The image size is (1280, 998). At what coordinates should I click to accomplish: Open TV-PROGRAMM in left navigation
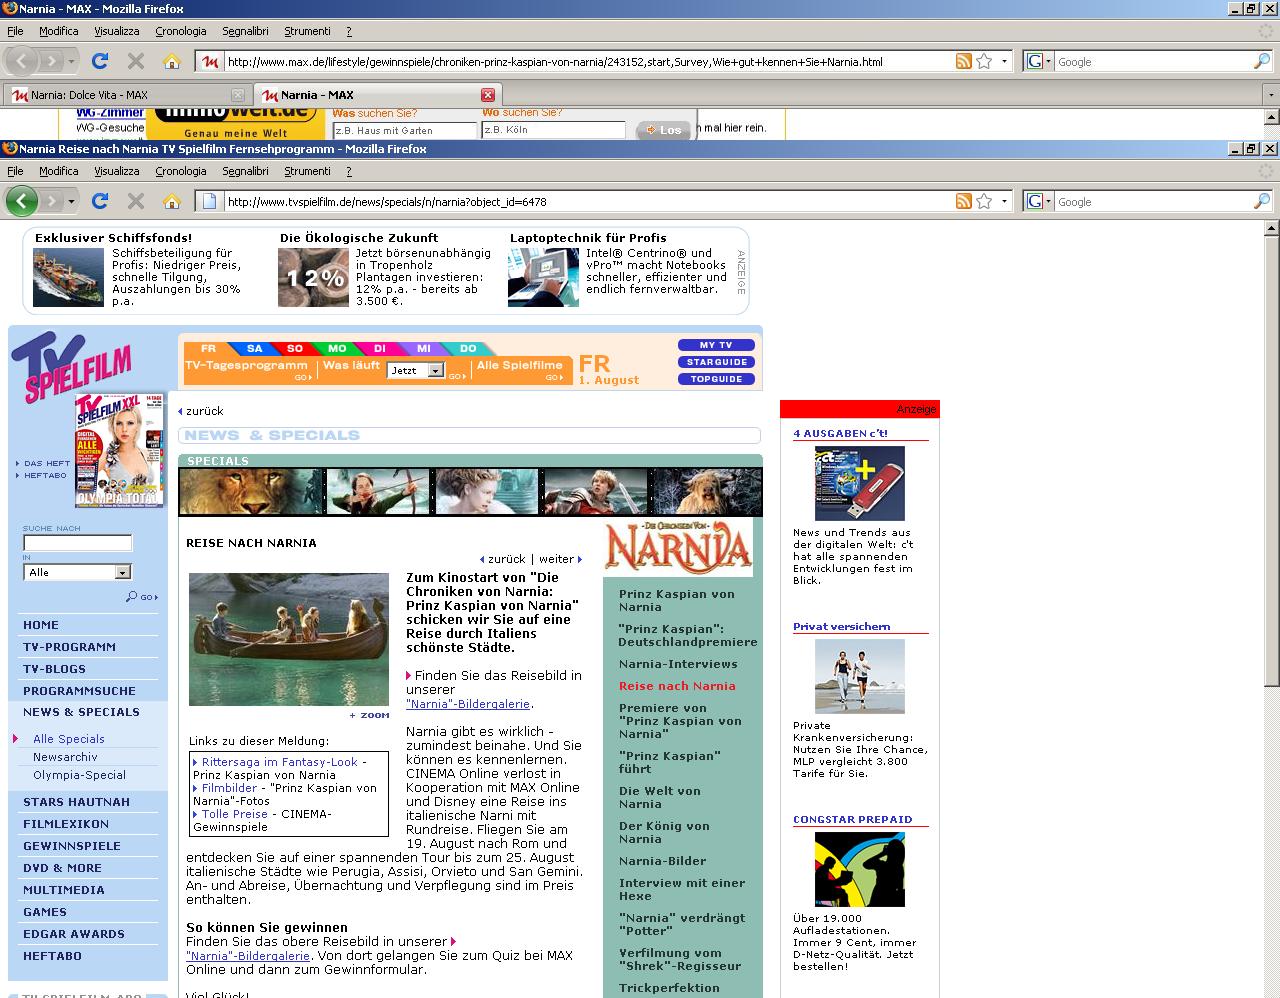69,647
